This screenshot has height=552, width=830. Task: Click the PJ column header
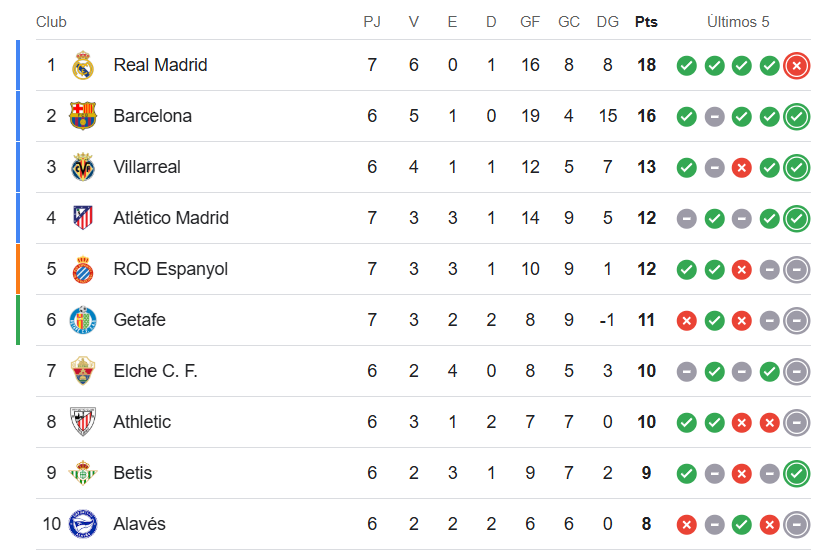(372, 22)
